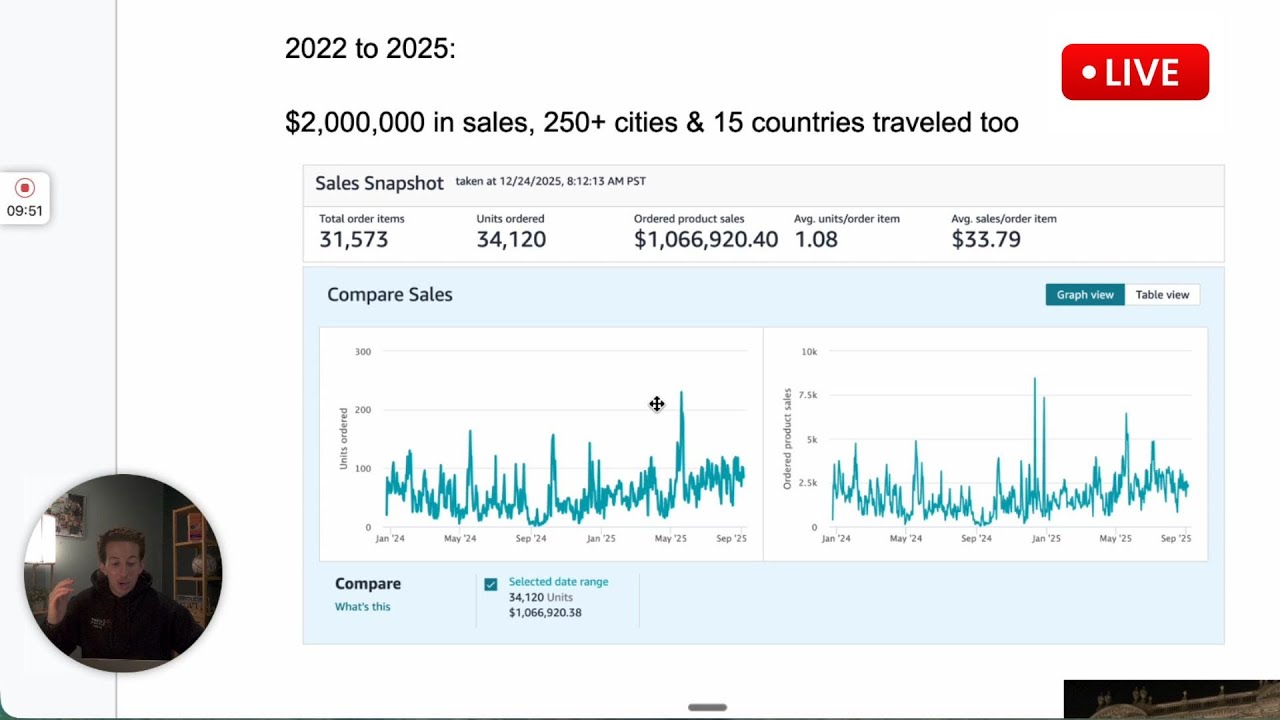Click the Ordered product sales total value
Viewport: 1280px width, 720px height.
[x=706, y=240]
